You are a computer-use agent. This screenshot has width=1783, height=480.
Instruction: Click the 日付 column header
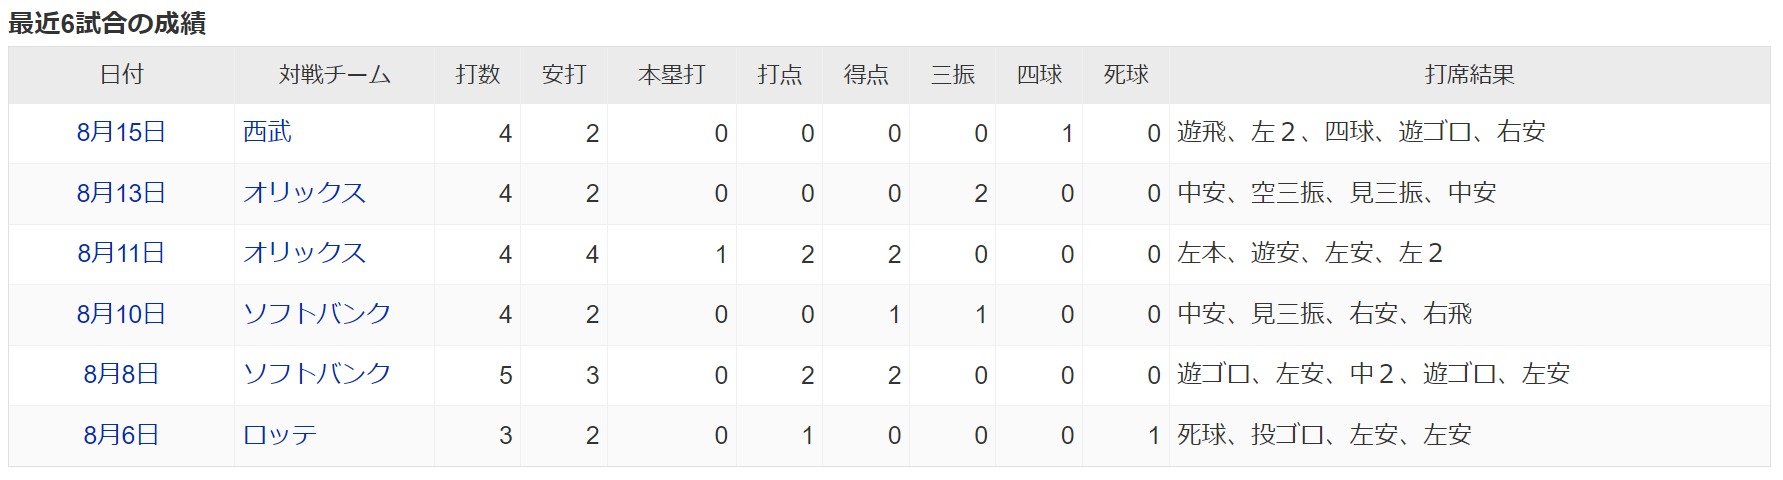pyautogui.click(x=122, y=75)
